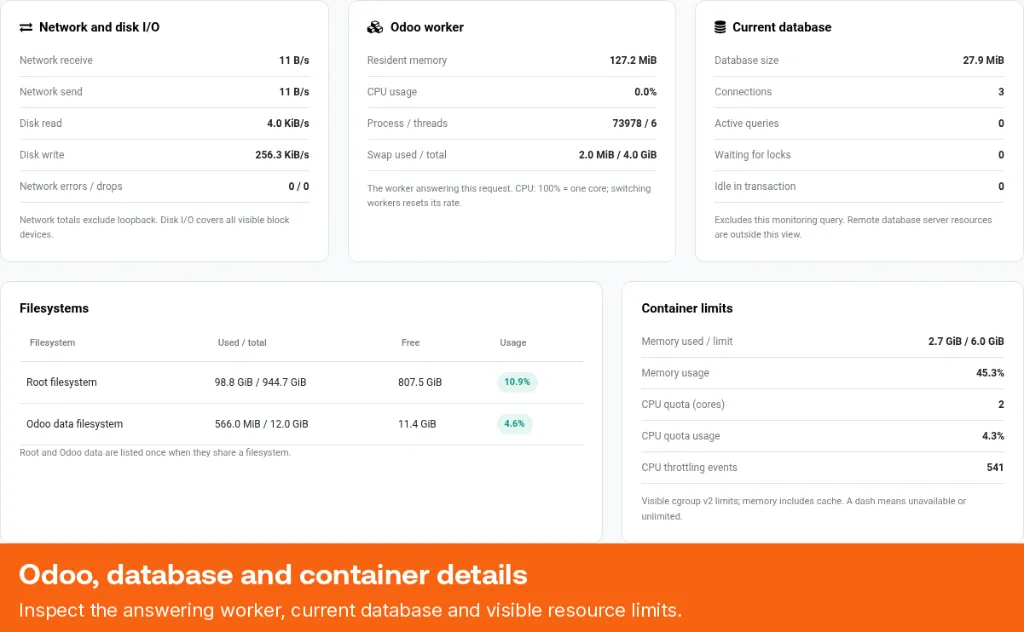Image resolution: width=1024 pixels, height=632 pixels.
Task: Select Process / threads value 73978 / 6
Action: click(634, 123)
